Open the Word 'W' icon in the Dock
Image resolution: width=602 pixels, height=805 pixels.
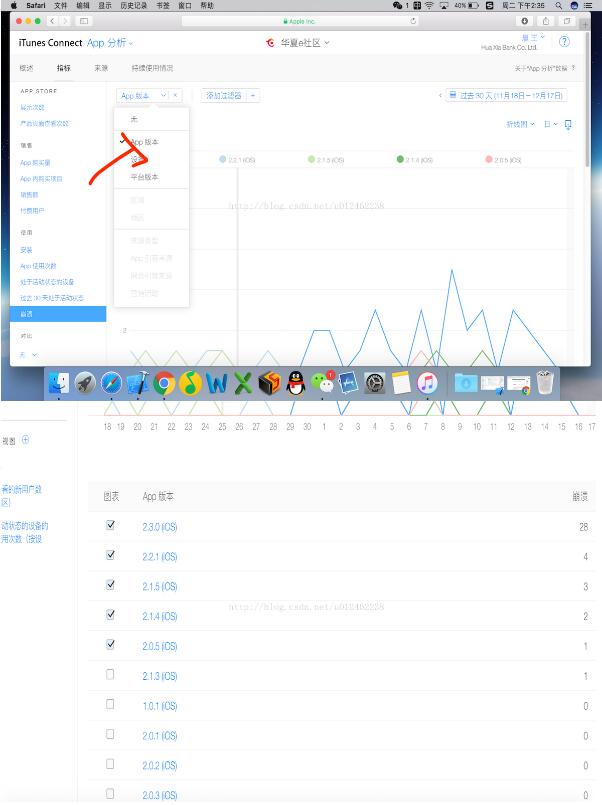217,383
